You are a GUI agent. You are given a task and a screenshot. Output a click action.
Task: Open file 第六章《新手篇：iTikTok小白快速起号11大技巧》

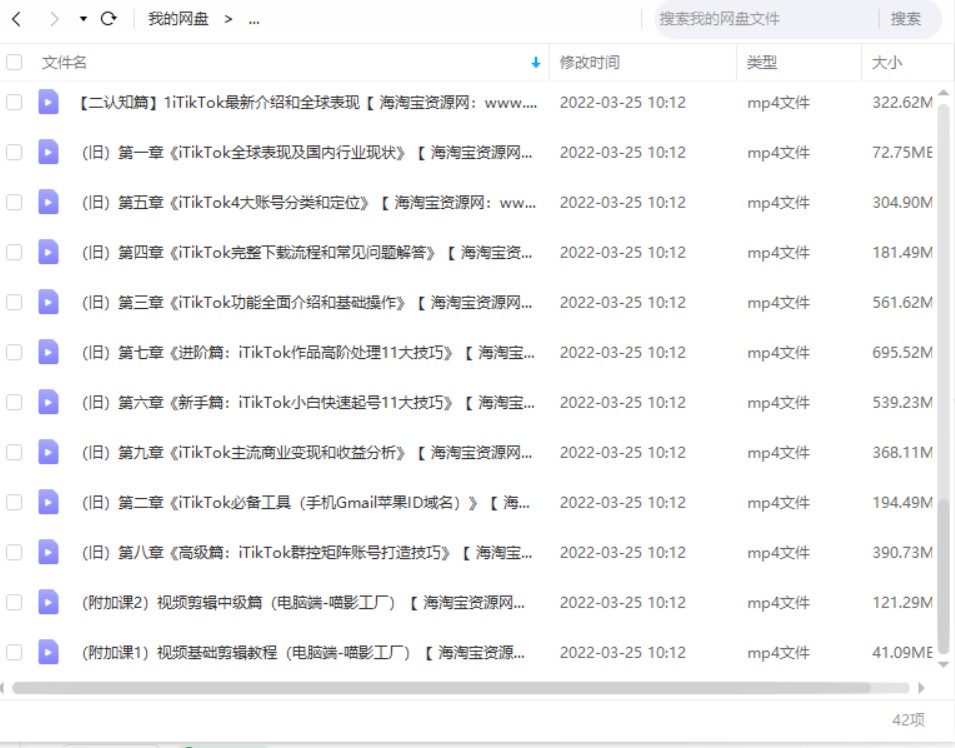point(308,402)
